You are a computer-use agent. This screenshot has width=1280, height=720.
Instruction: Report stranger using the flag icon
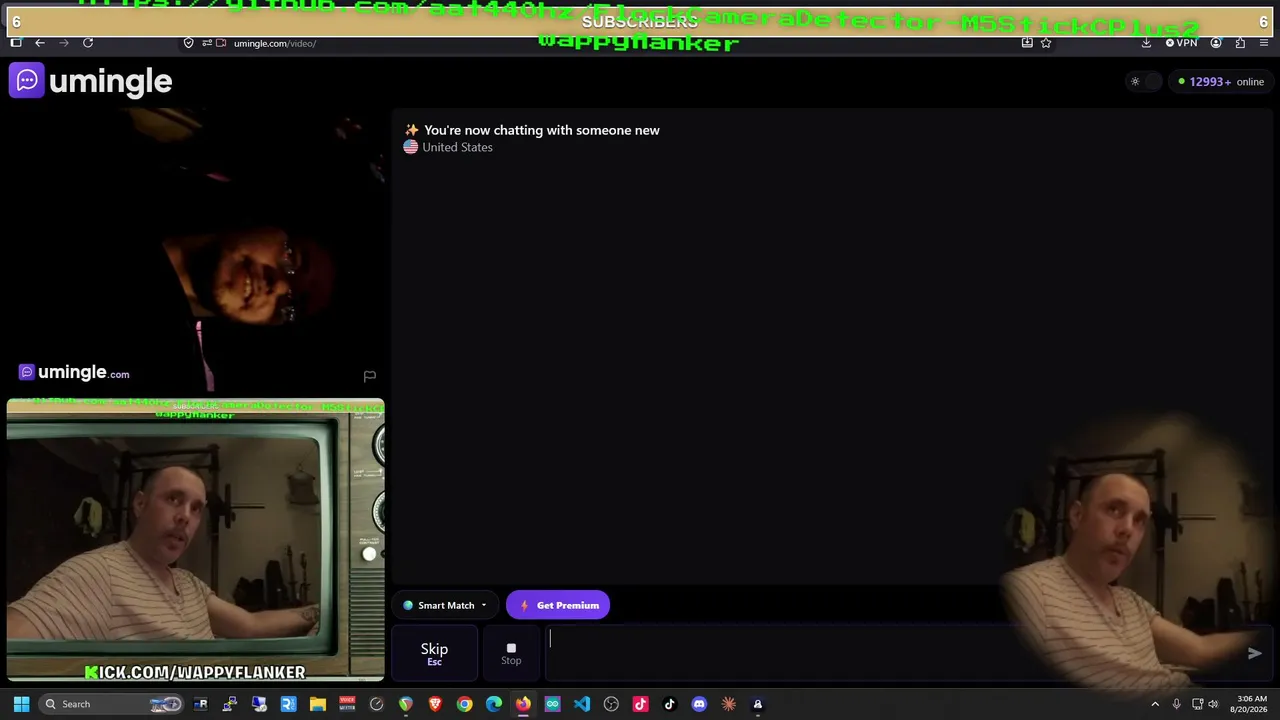click(369, 376)
